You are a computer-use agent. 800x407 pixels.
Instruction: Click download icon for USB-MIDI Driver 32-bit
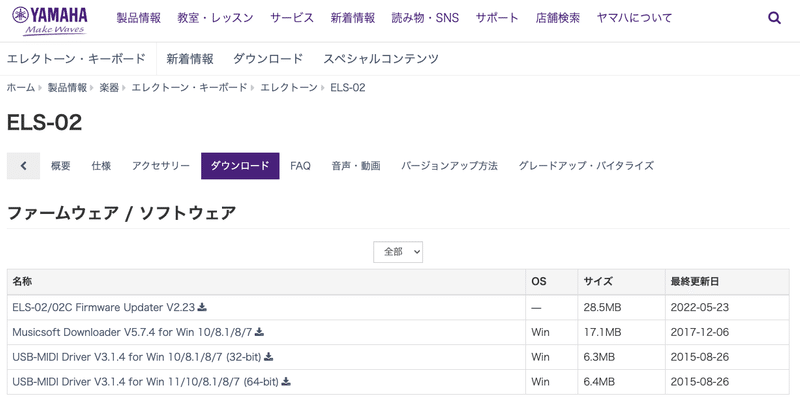point(268,357)
